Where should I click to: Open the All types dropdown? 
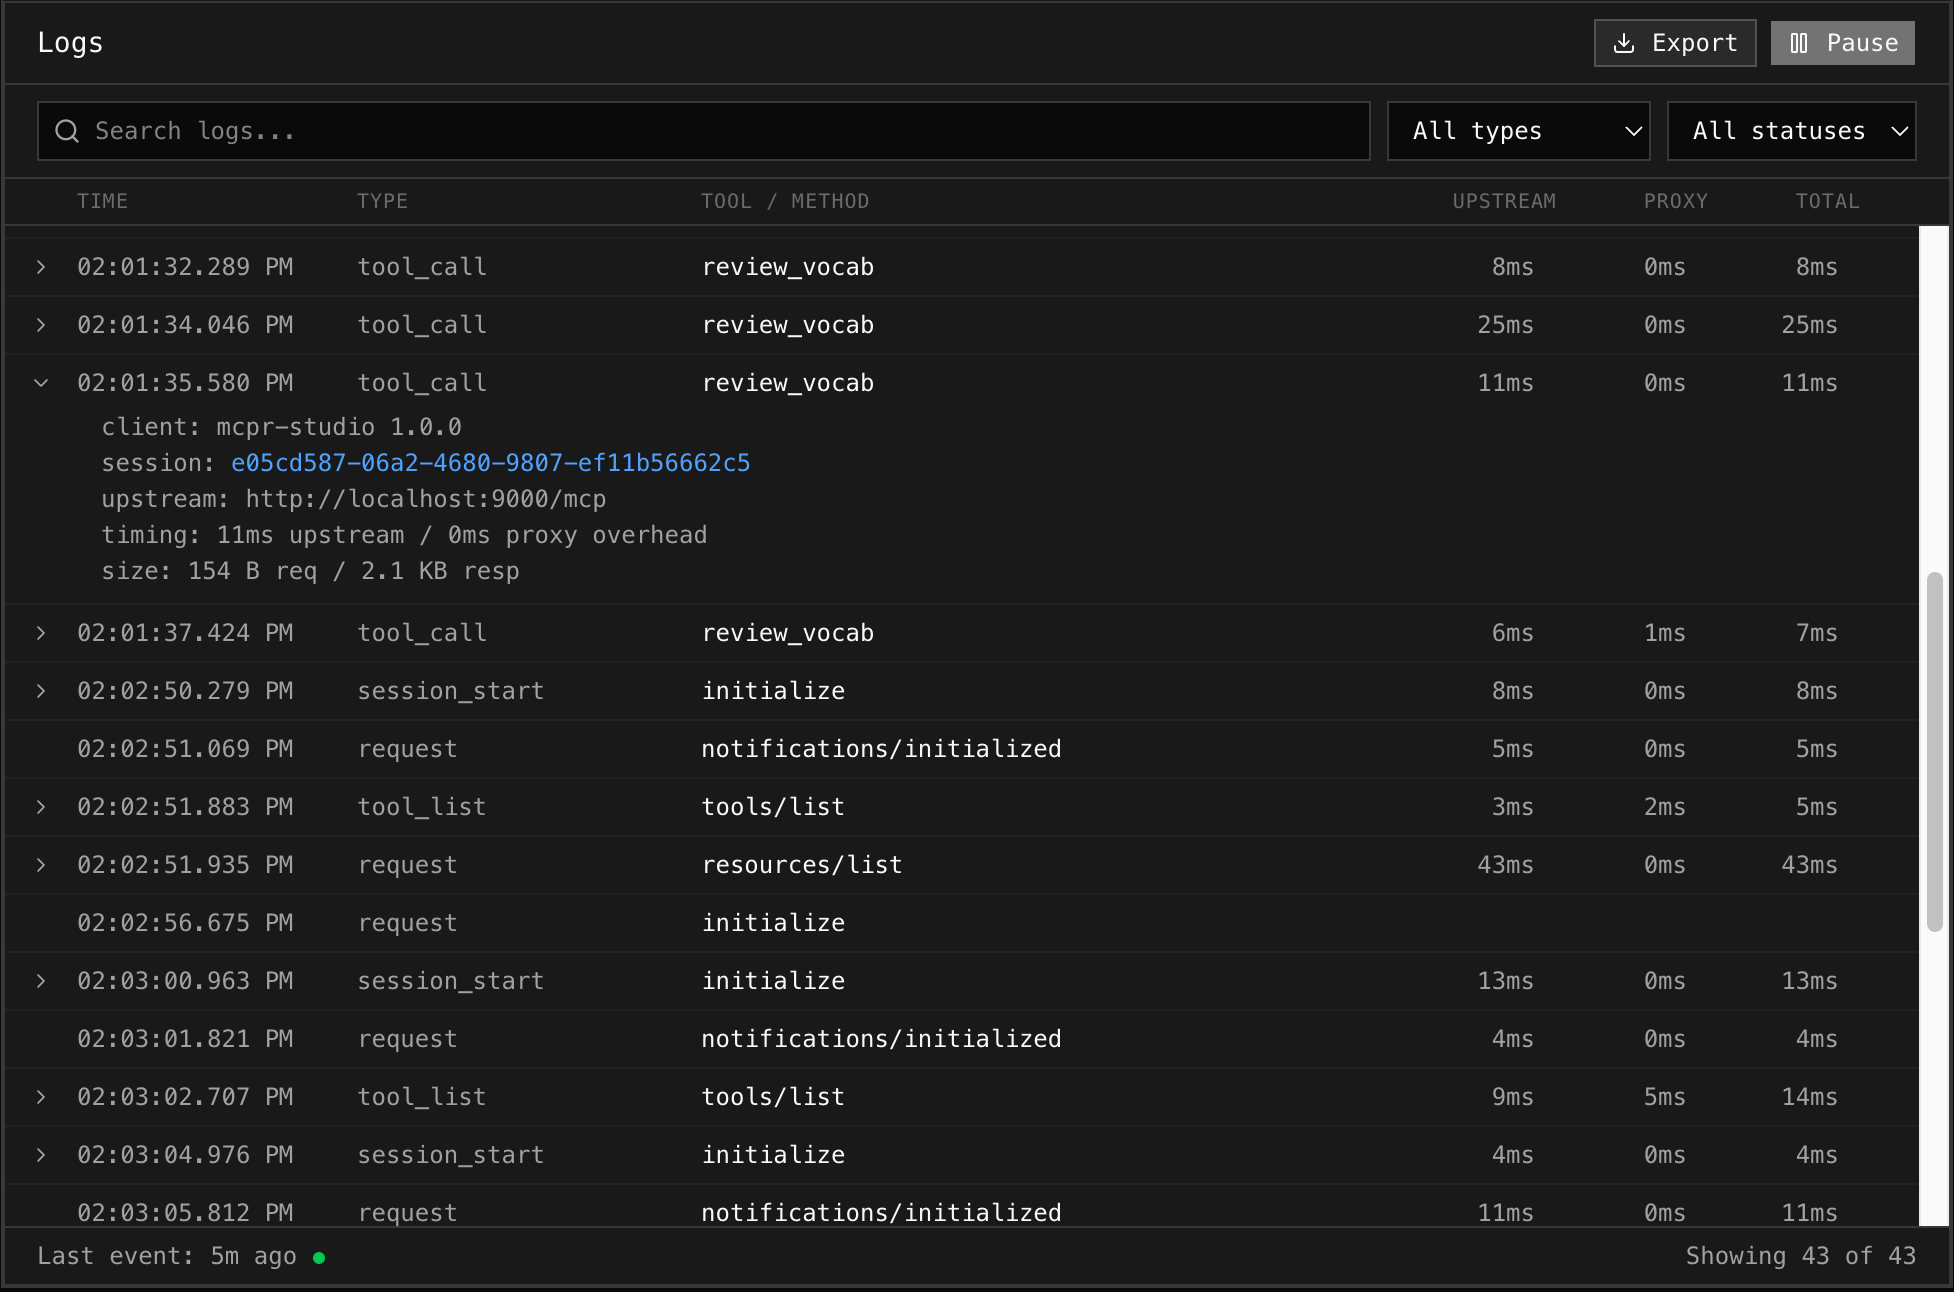[1518, 130]
